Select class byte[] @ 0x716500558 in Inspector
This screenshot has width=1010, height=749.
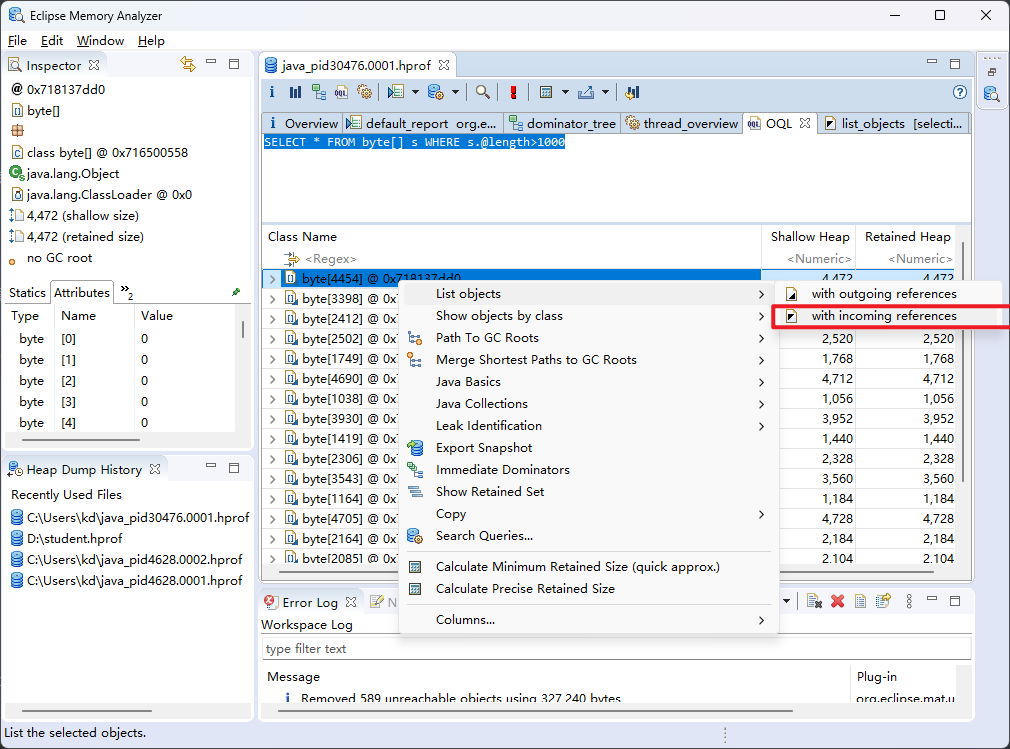(x=107, y=153)
